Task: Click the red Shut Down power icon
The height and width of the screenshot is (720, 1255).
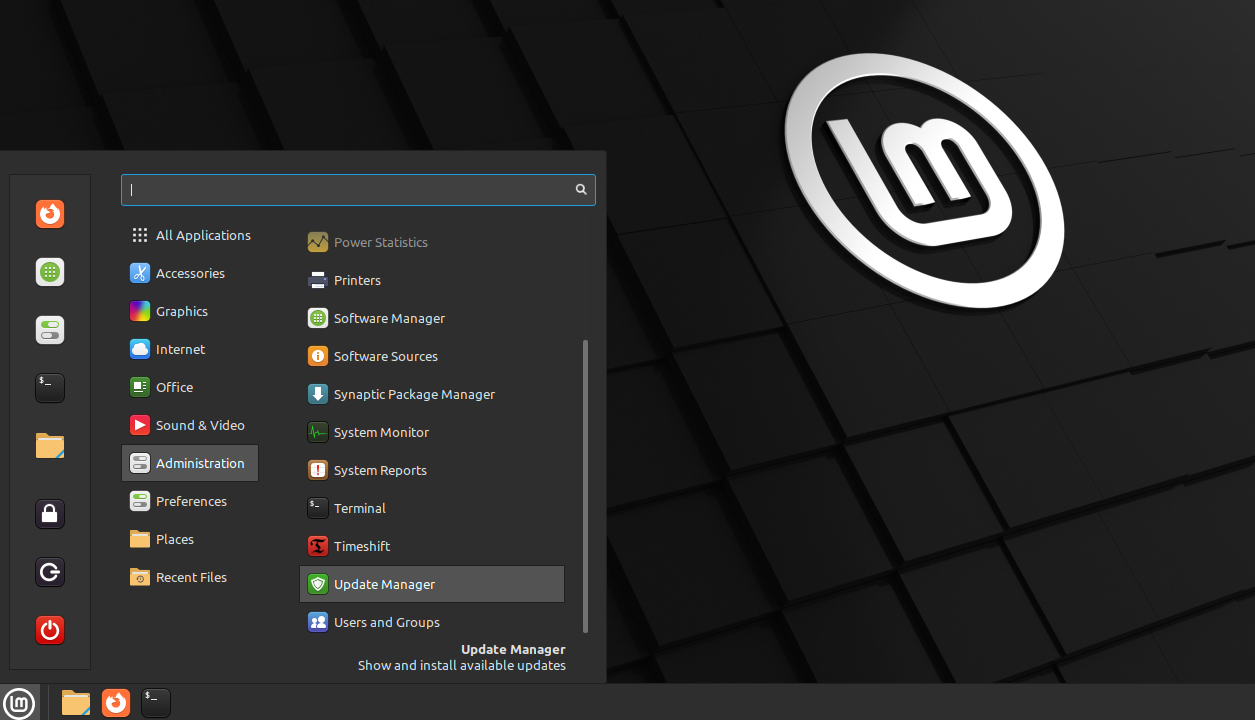Action: point(50,630)
